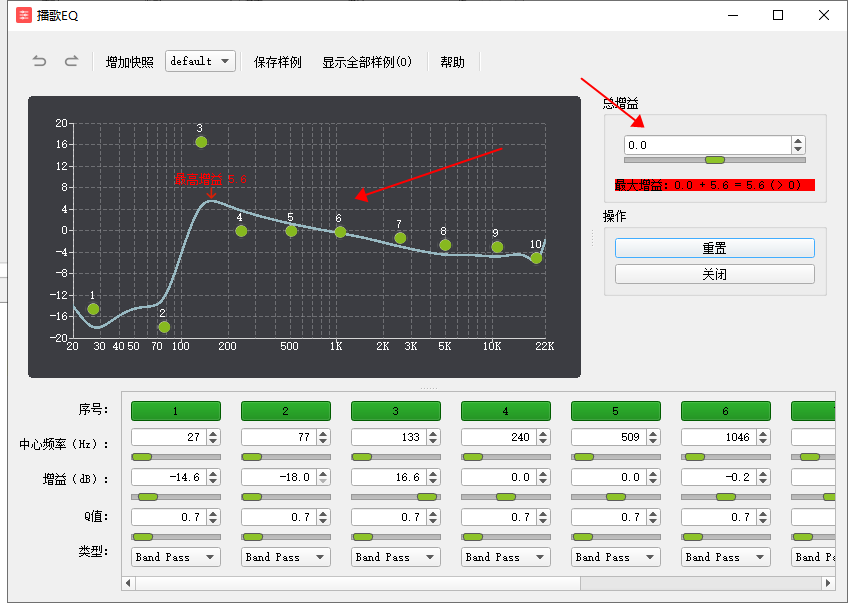
Task: Select EQ point 5 on the graph
Action: (291, 231)
